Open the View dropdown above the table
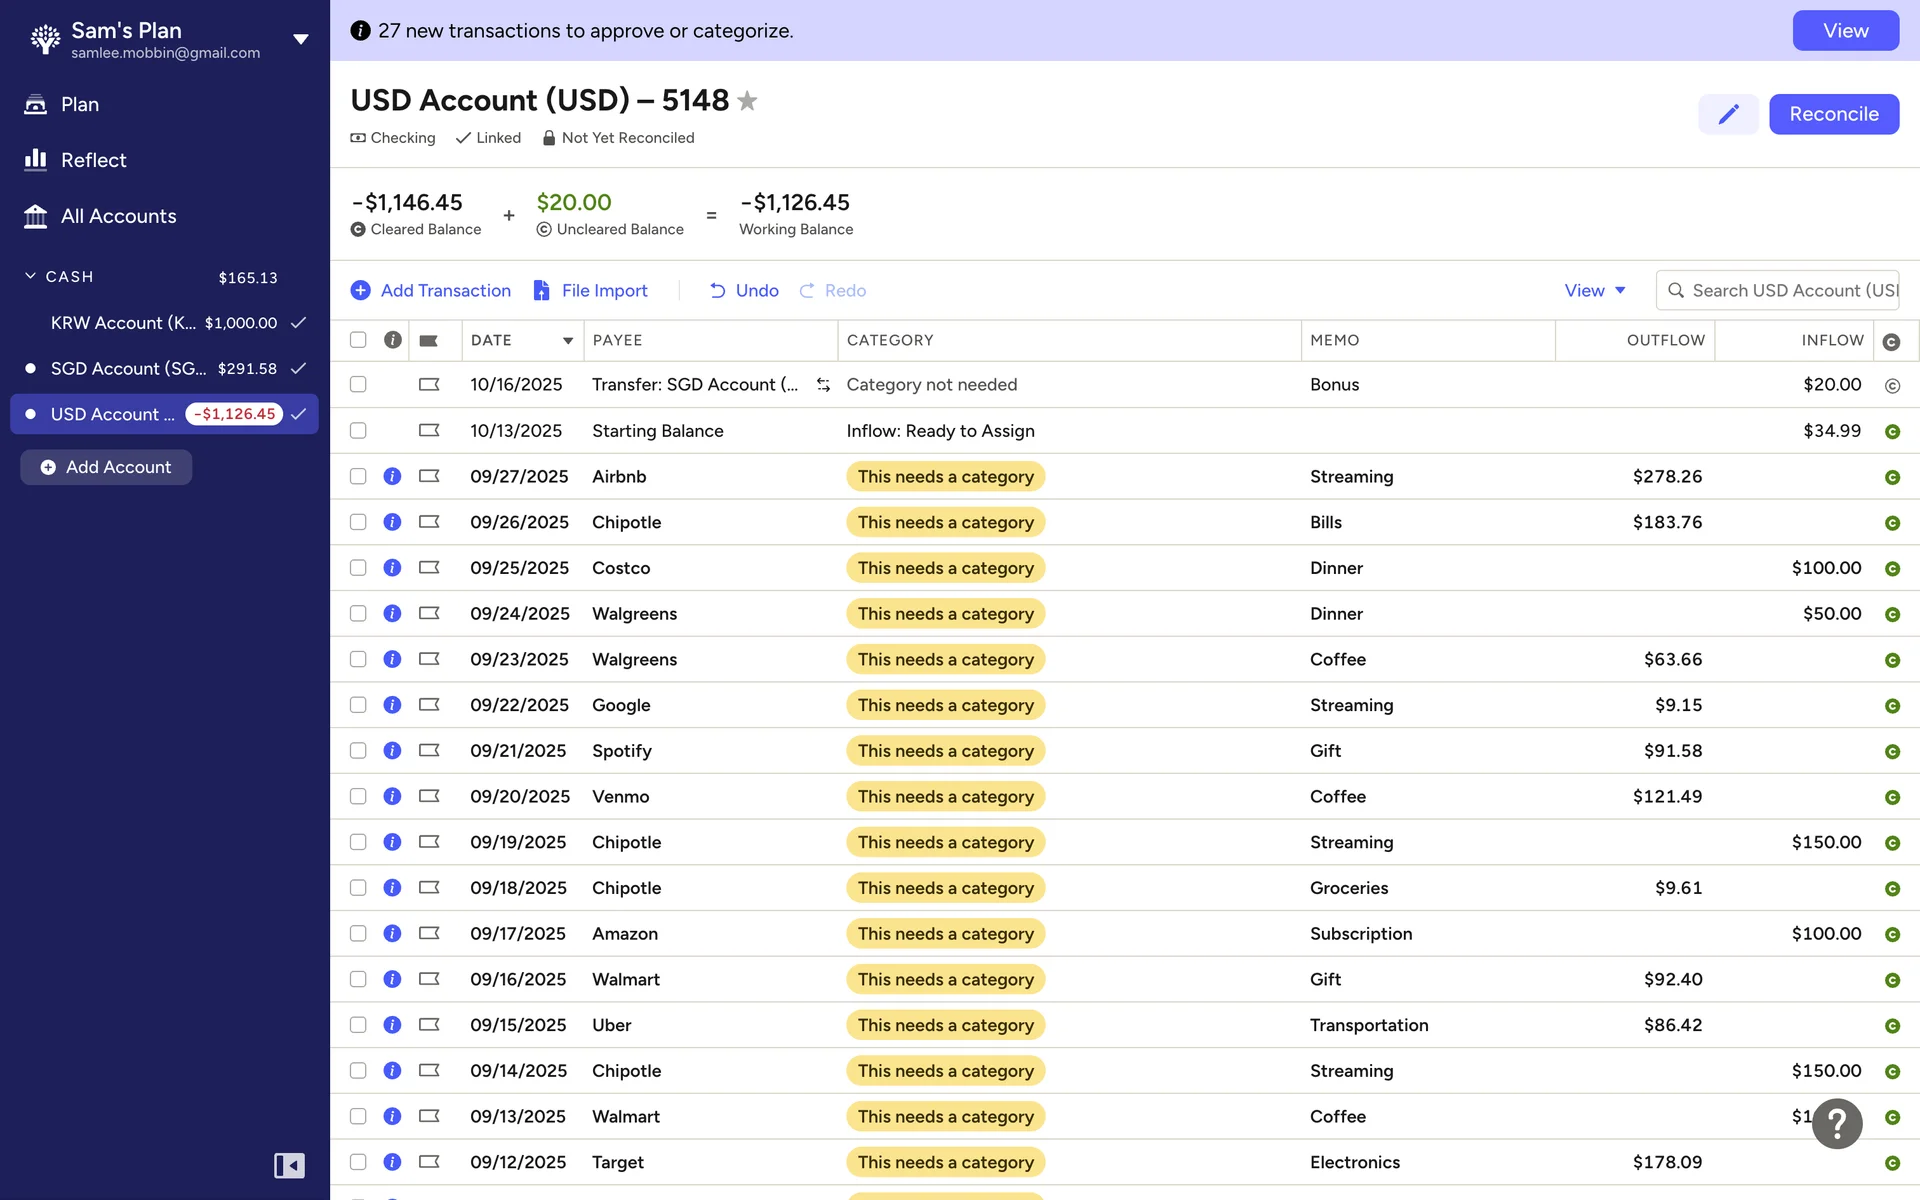 point(1594,290)
